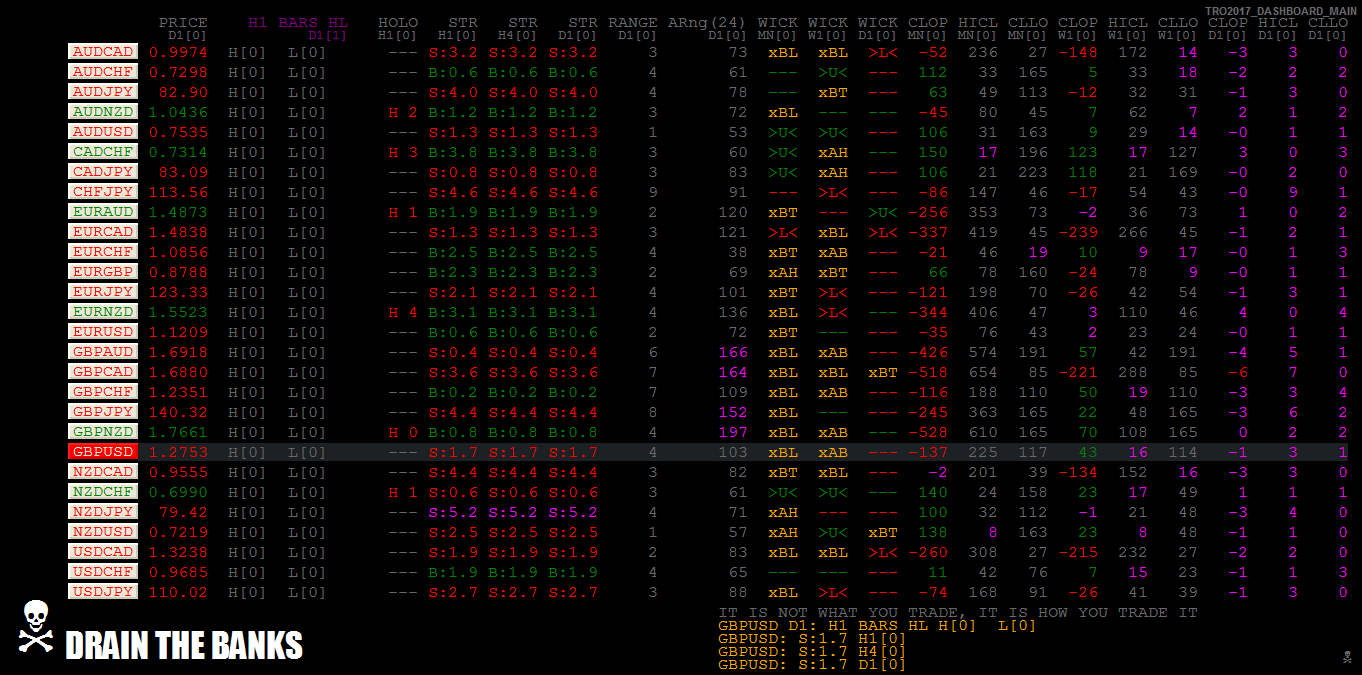Click the ARng(24) column header
1362x675 pixels.
pyautogui.click(x=707, y=23)
